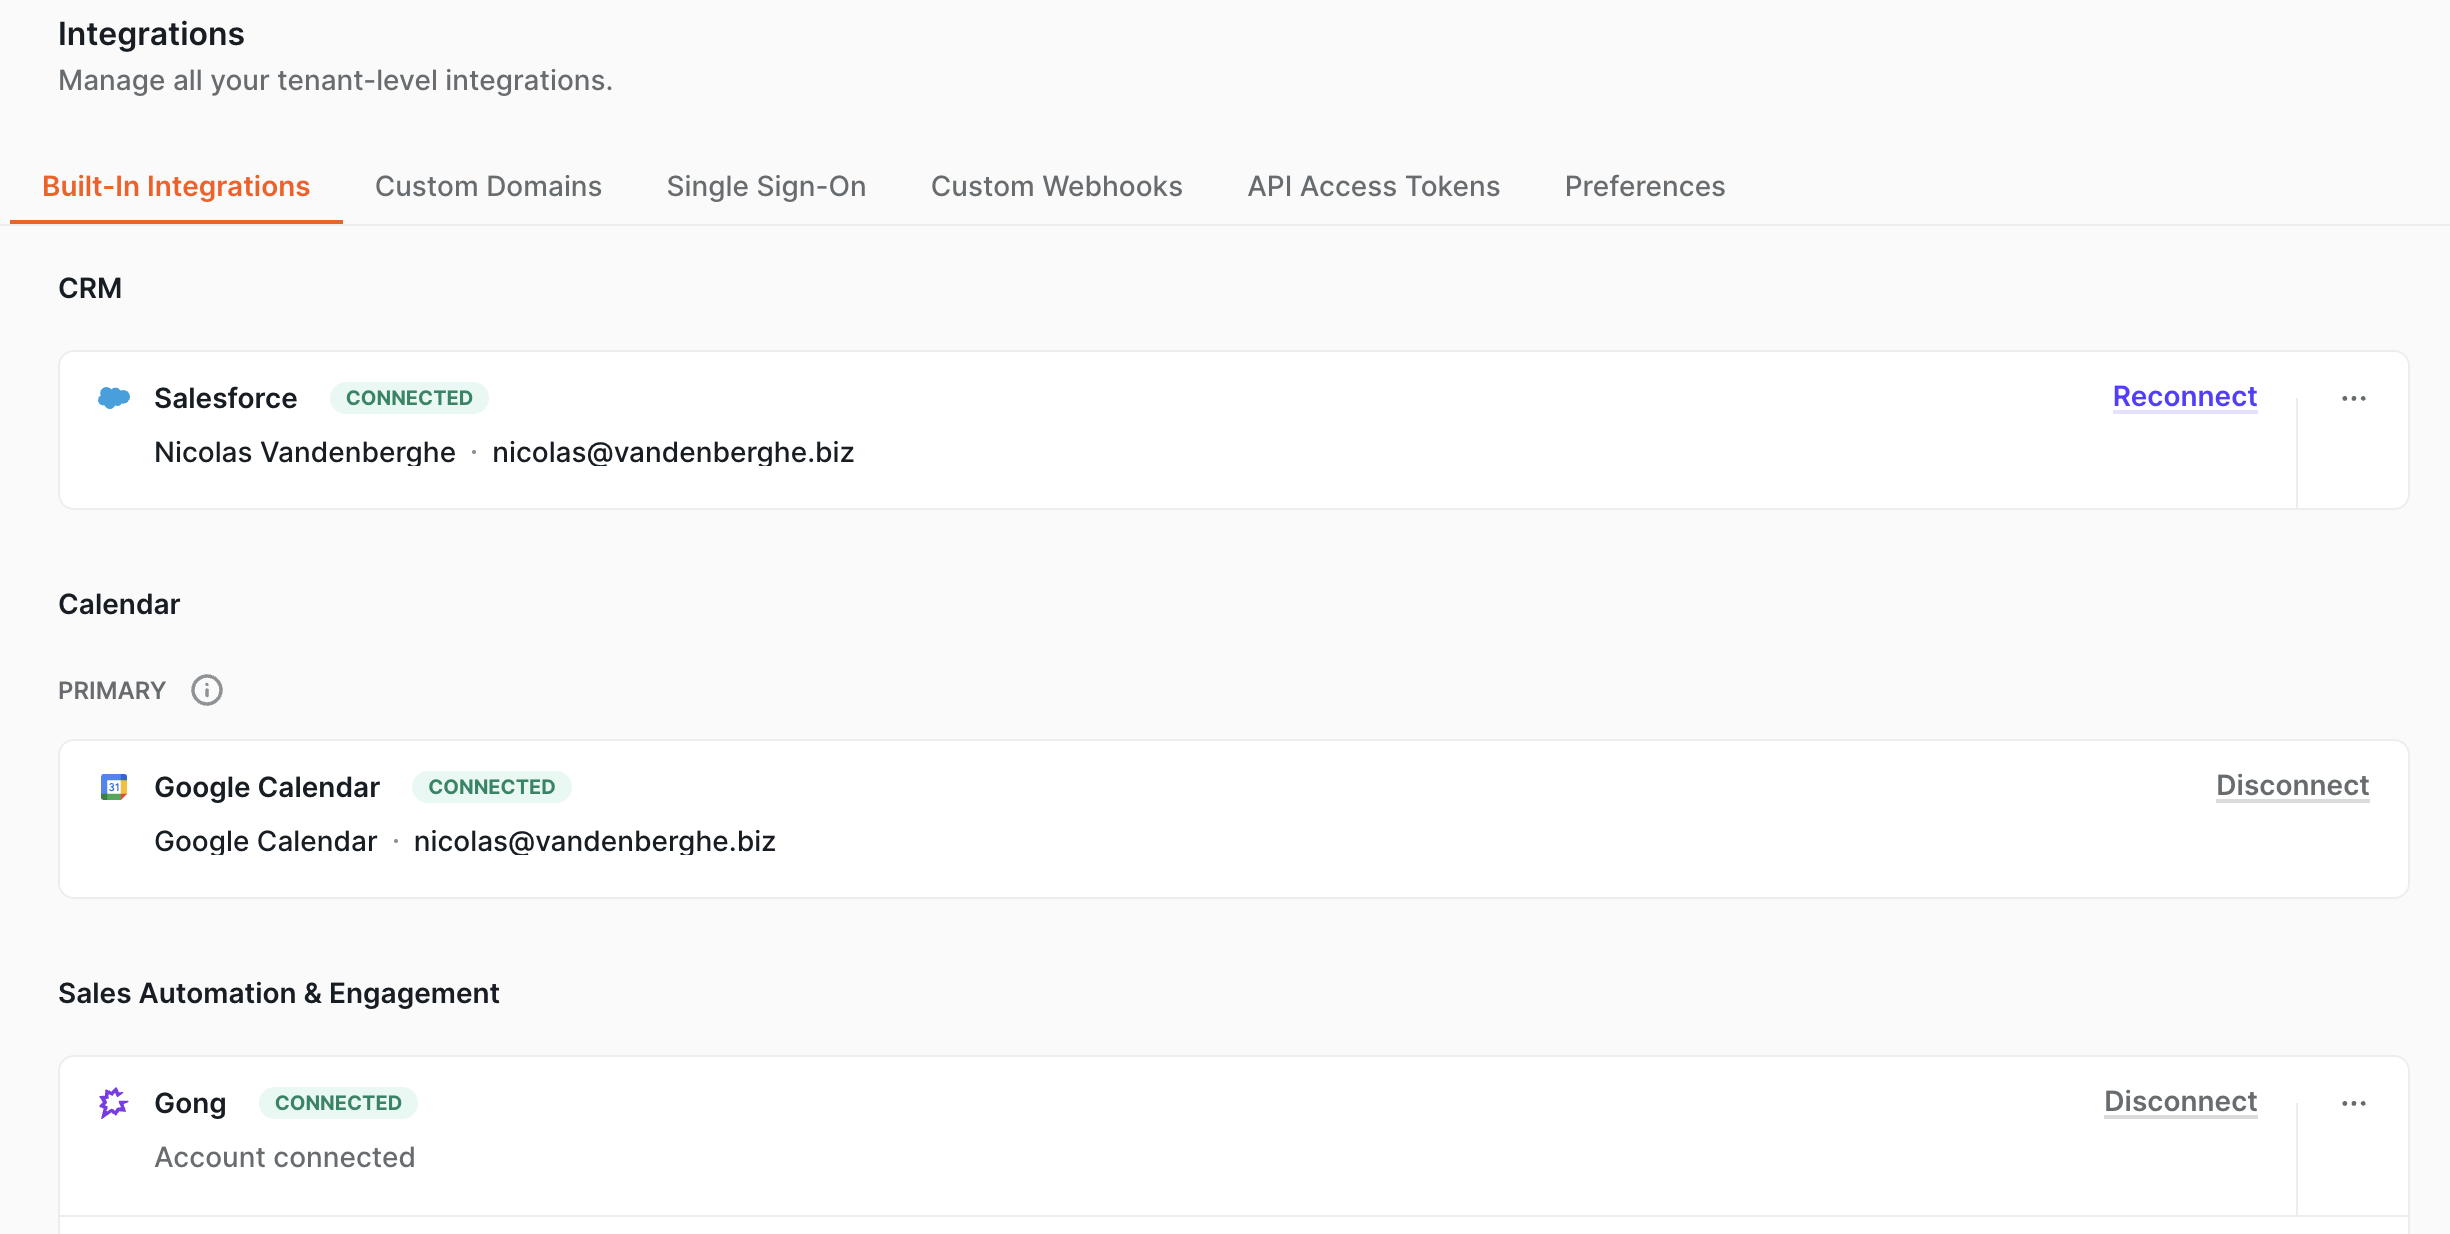Go to the Custom Webhooks tab
The image size is (2450, 1234).
tap(1056, 186)
